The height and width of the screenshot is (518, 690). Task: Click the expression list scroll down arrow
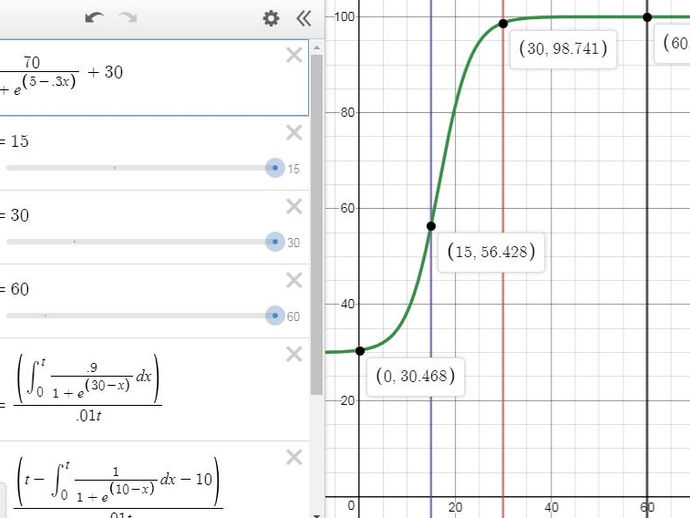tap(316, 515)
